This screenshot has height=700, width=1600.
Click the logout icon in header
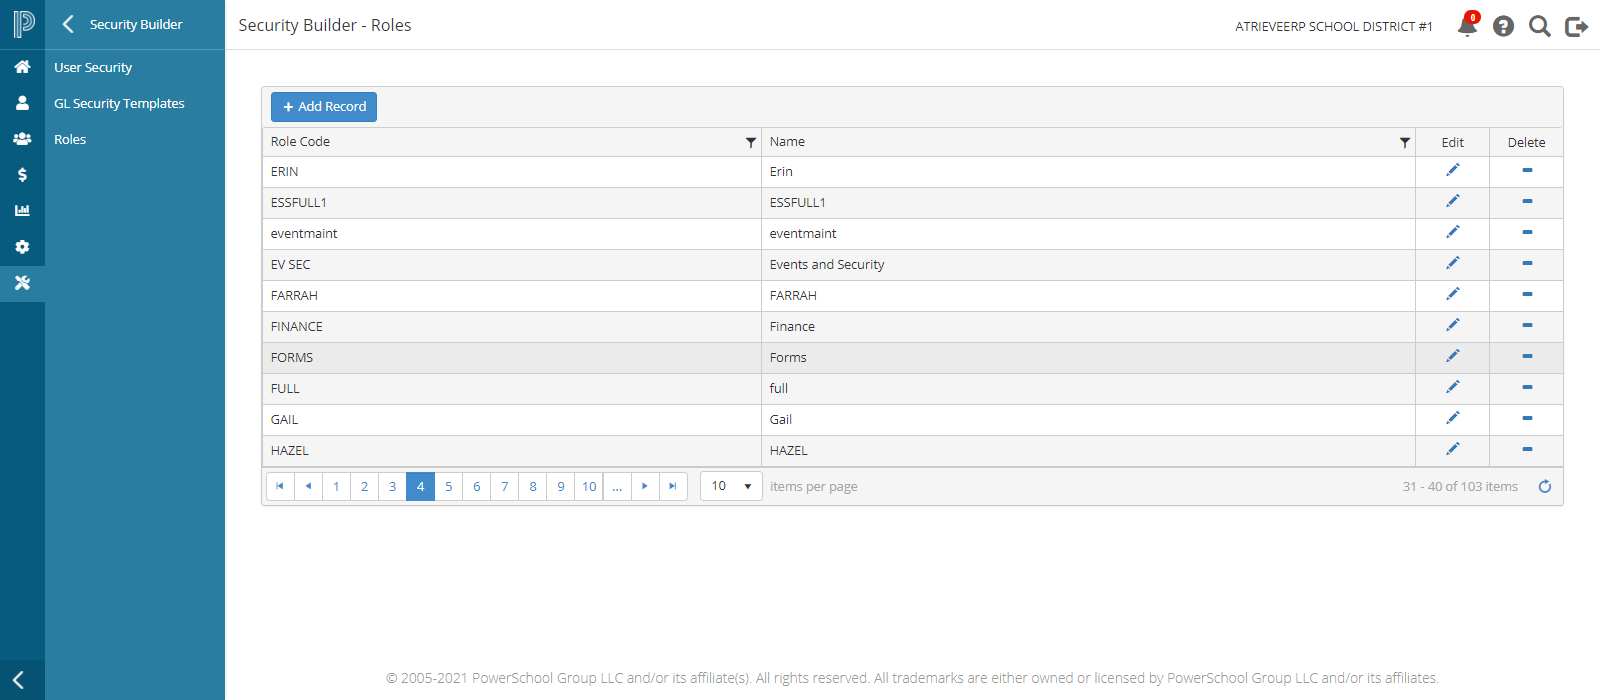click(1576, 26)
